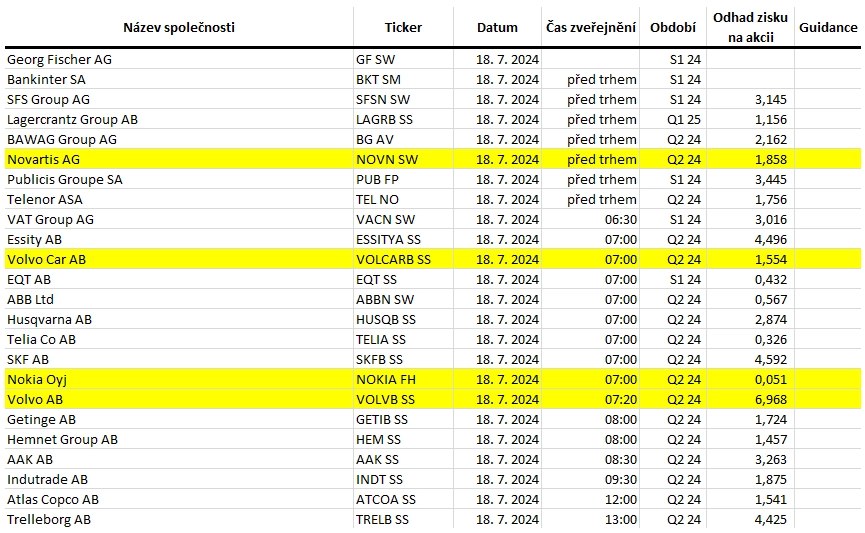Select the 'SFS Group AG' cell
The height and width of the screenshot is (533, 865).
point(48,99)
